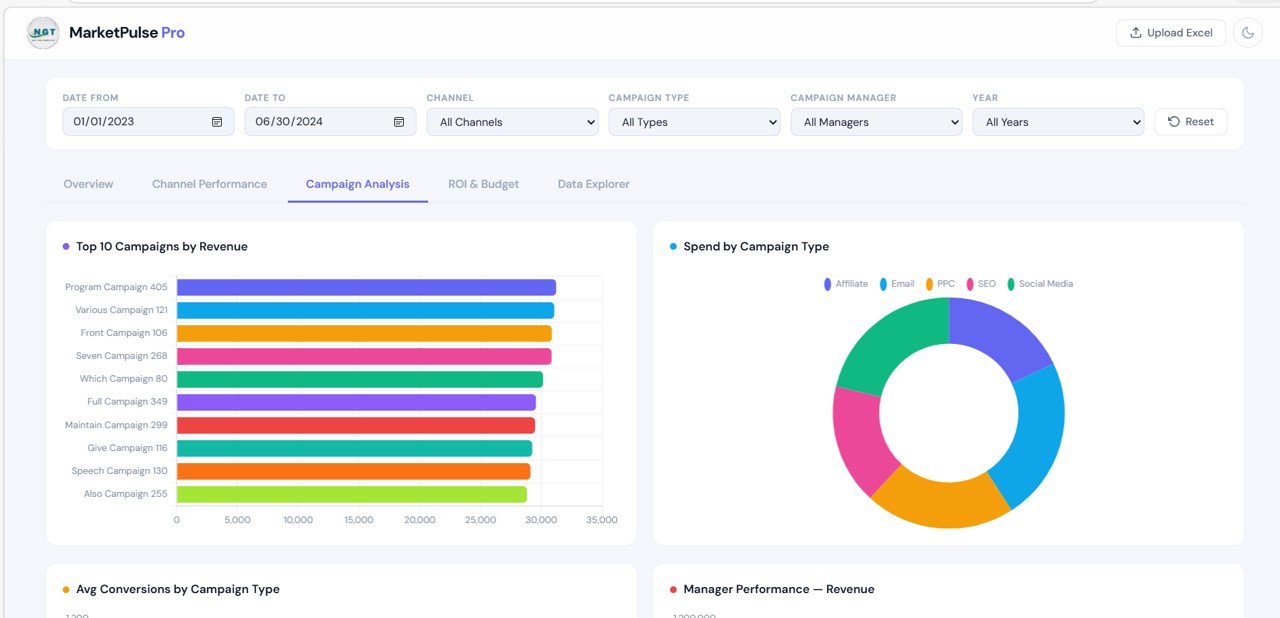Viewport: 1280px width, 618px height.
Task: Click the red dot beside Manager Performance title
Action: point(670,589)
